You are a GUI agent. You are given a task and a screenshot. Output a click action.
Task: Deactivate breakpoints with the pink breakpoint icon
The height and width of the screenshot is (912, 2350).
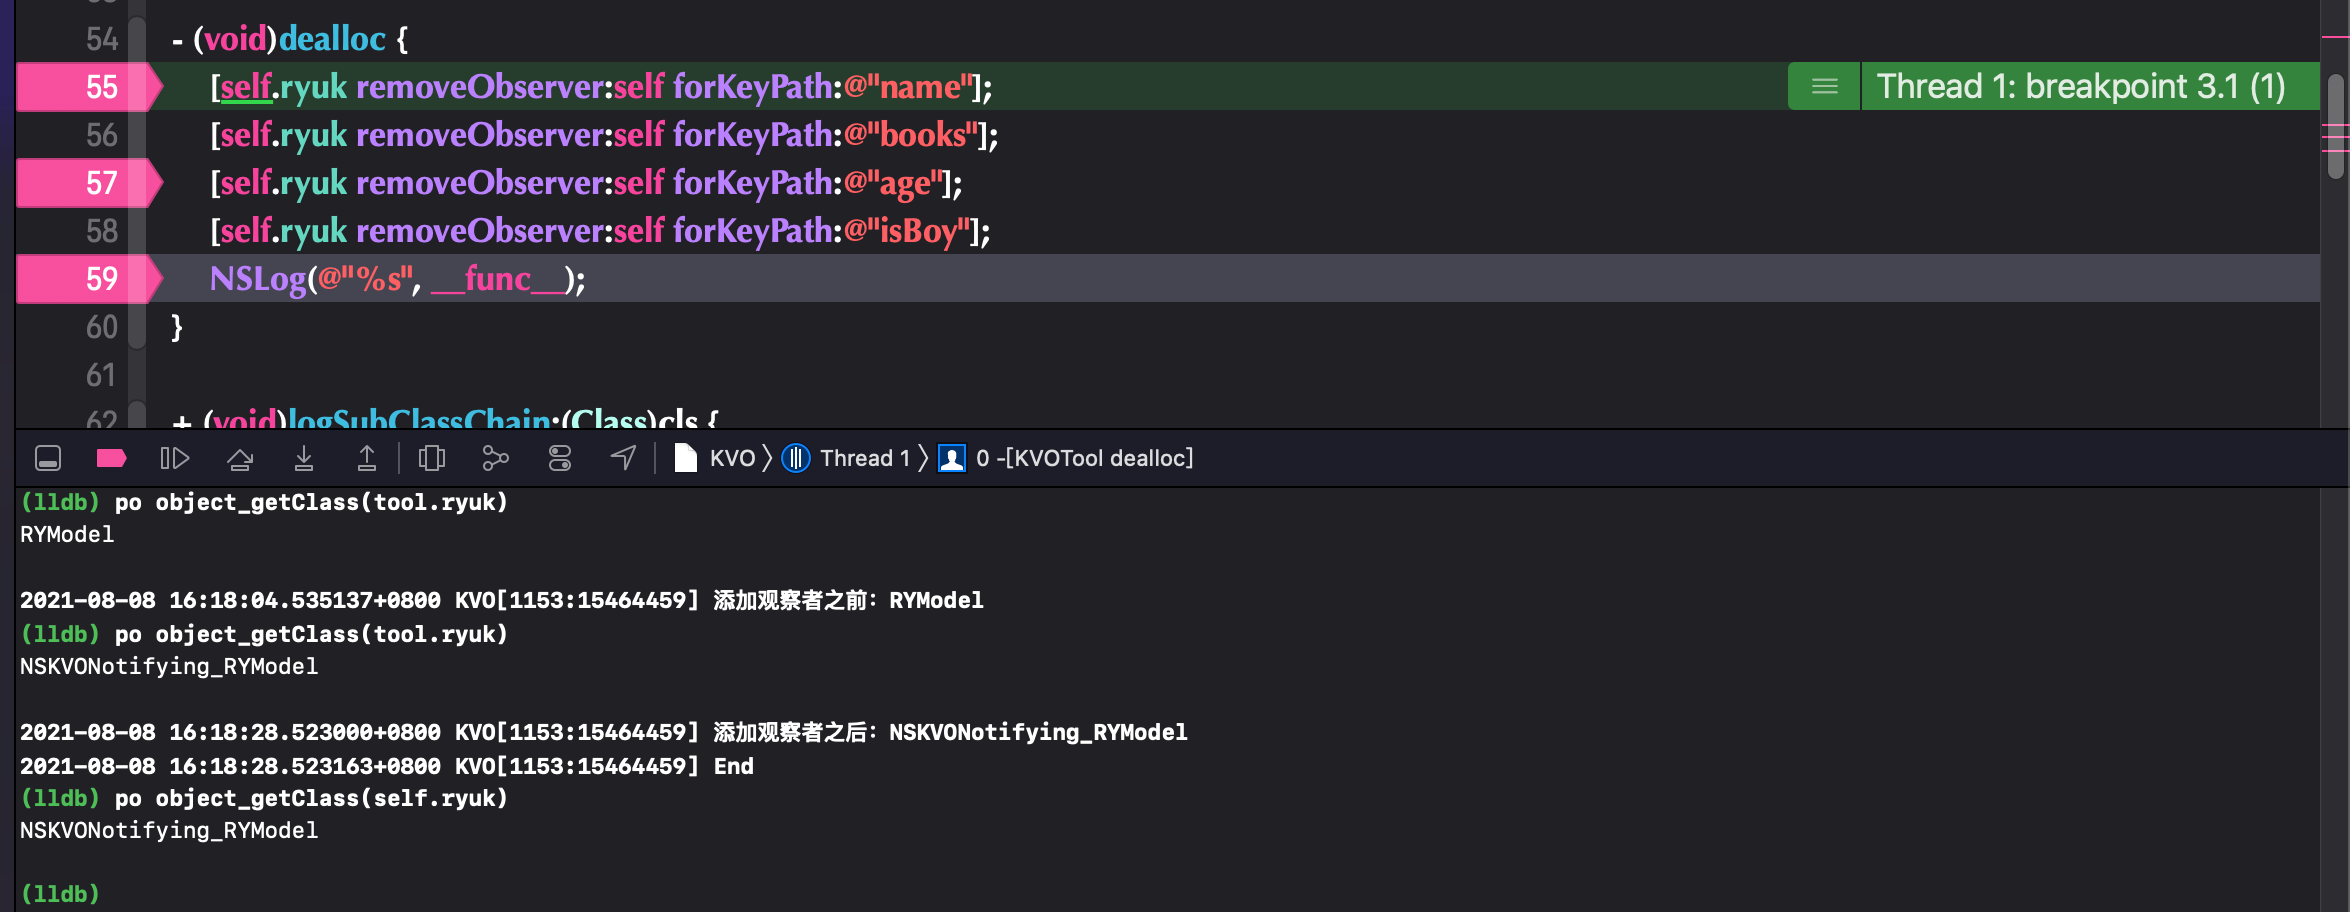(x=111, y=458)
